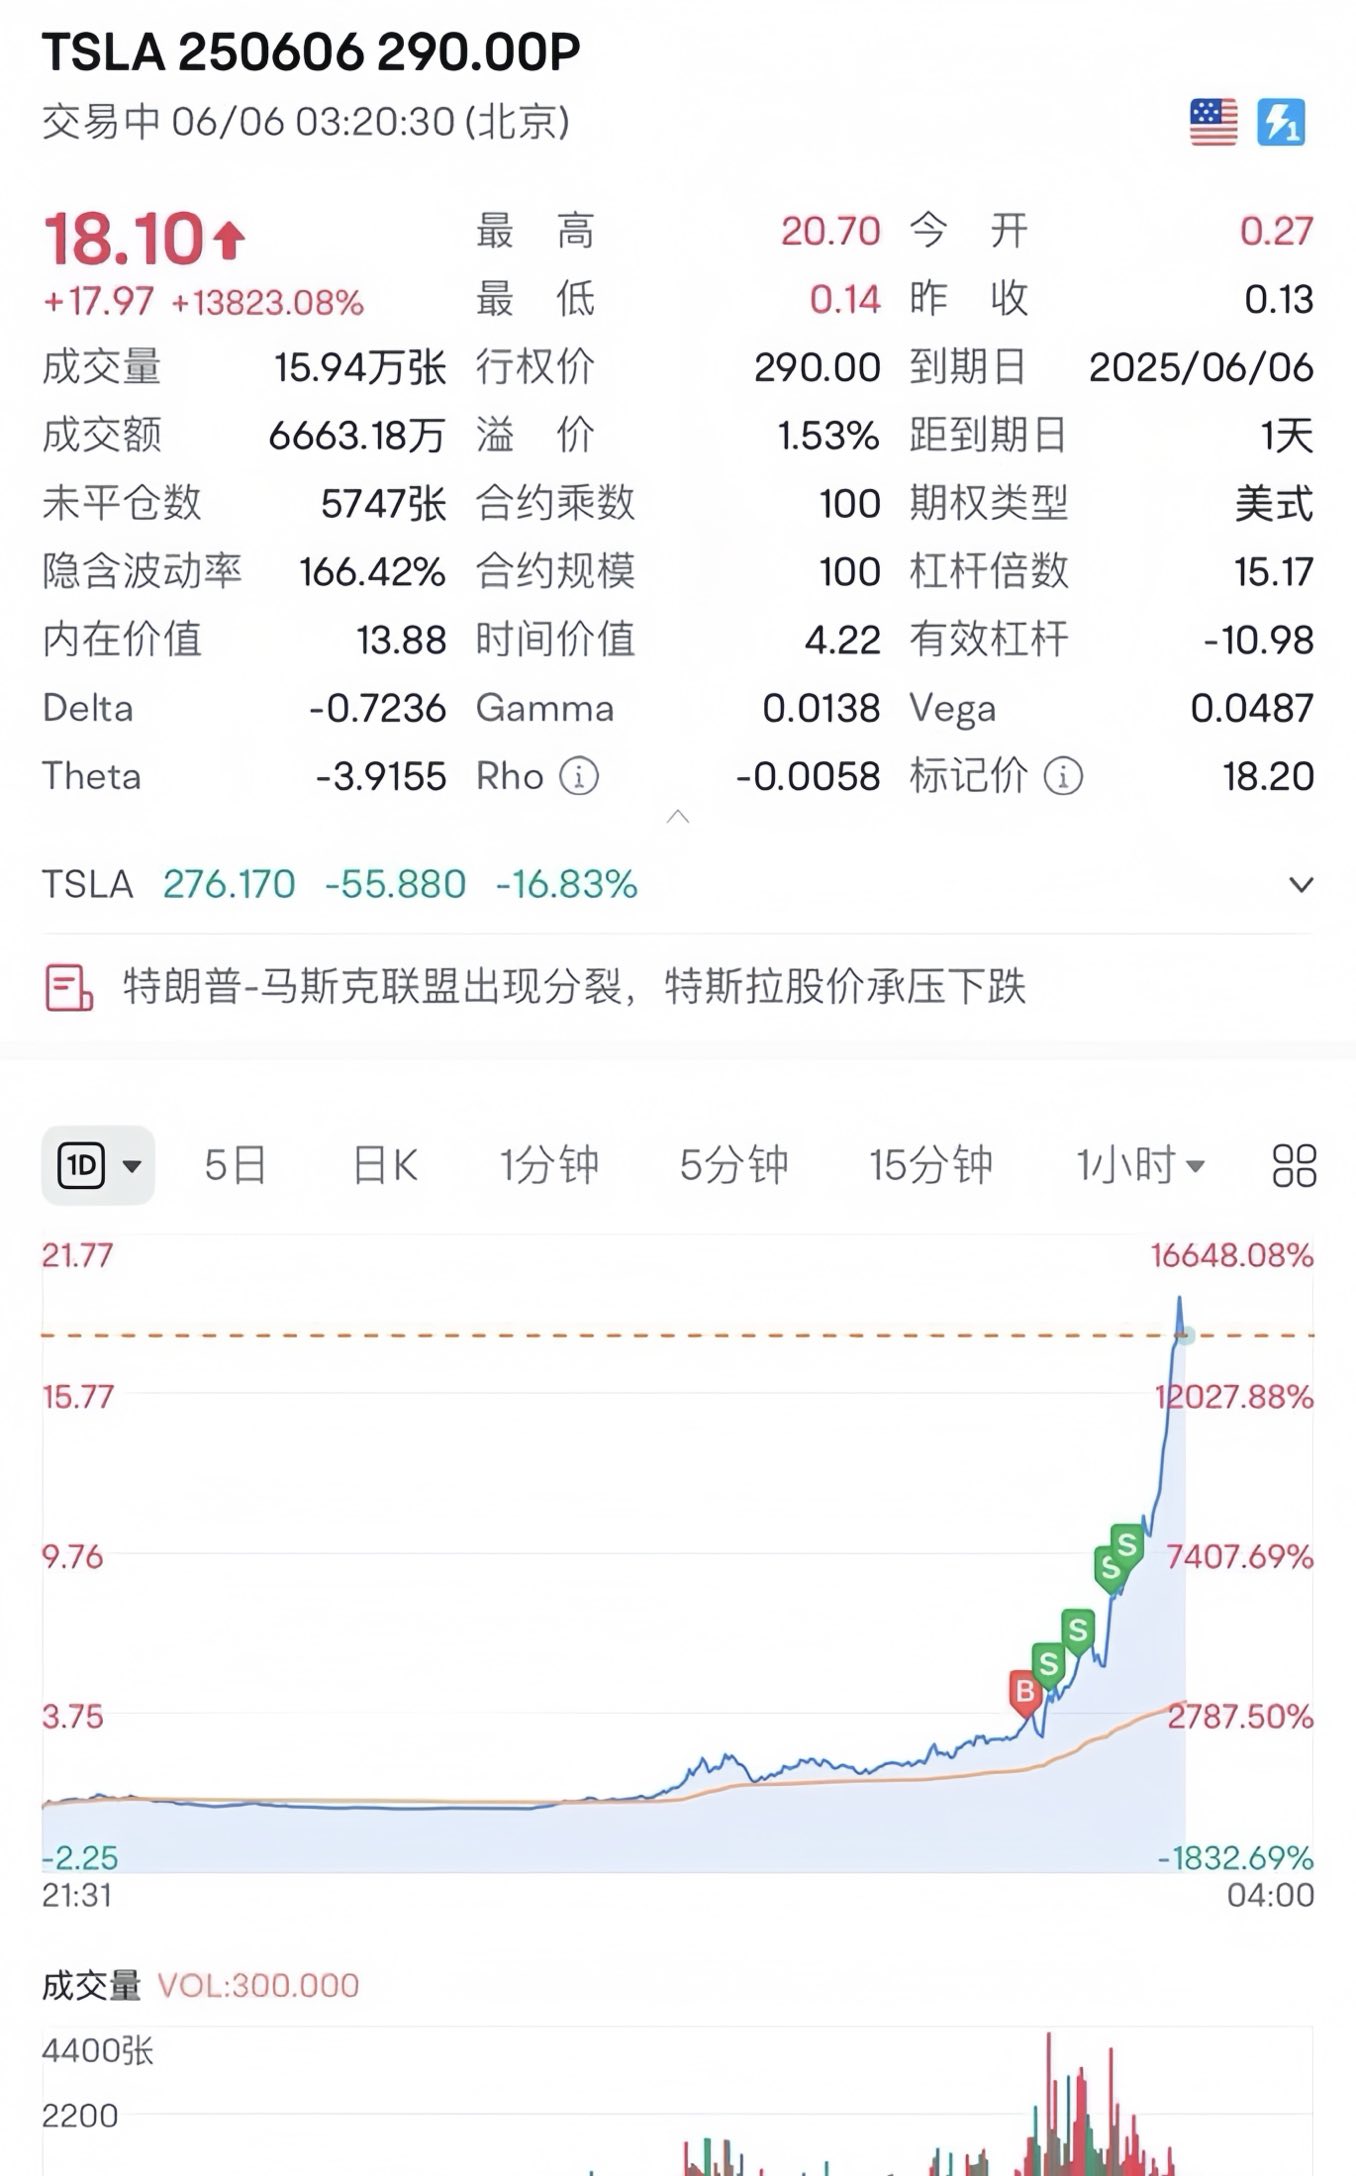The image size is (1356, 2176).
Task: Select the 1分钟 interval
Action: point(549,1165)
